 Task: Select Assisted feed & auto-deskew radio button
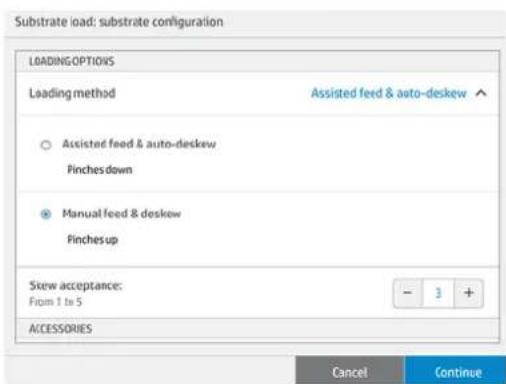(x=46, y=145)
